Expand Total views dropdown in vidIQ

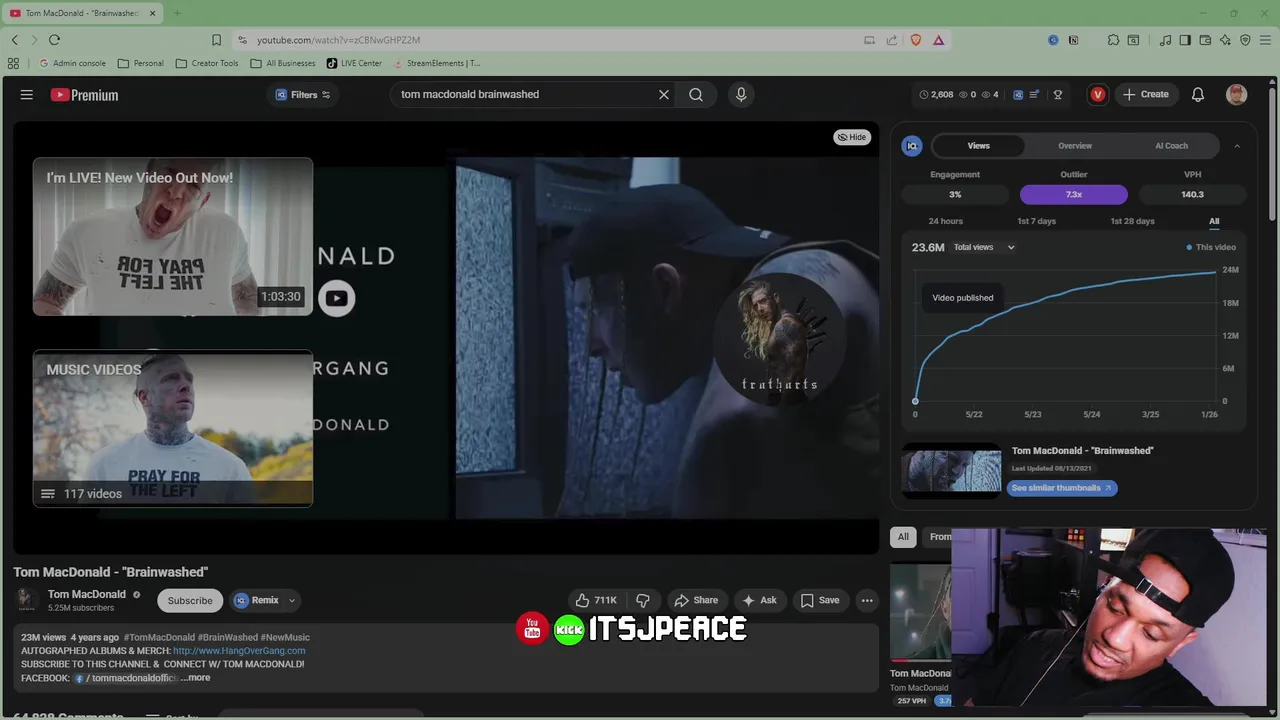point(983,247)
